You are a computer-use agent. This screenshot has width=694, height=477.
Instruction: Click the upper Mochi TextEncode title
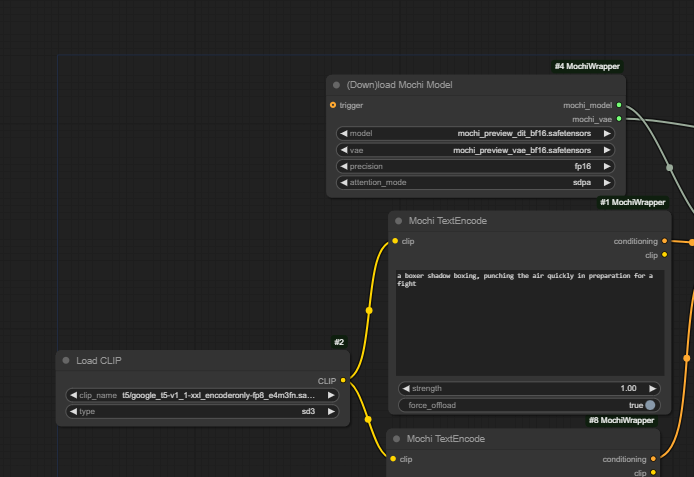tap(447, 221)
